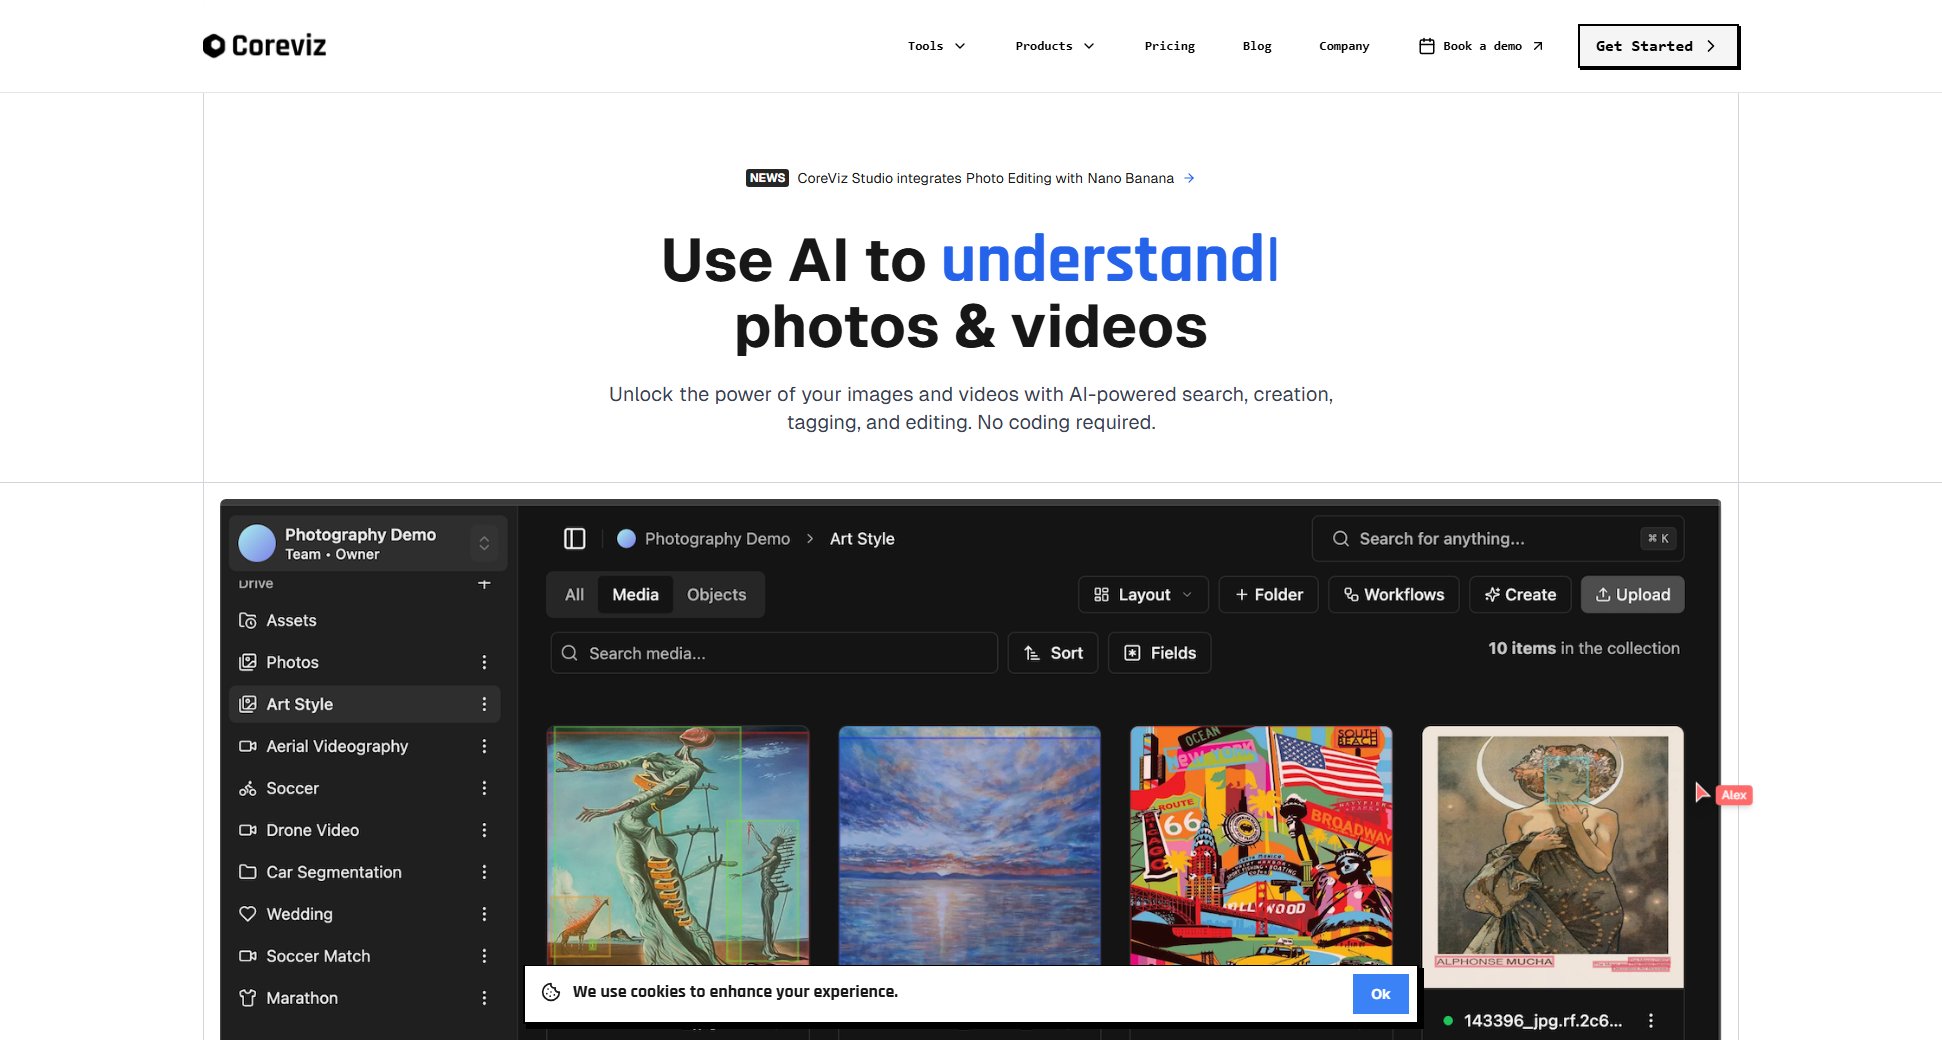This screenshot has width=1942, height=1040.
Task: Switch to the Objects tab
Action: 716,595
